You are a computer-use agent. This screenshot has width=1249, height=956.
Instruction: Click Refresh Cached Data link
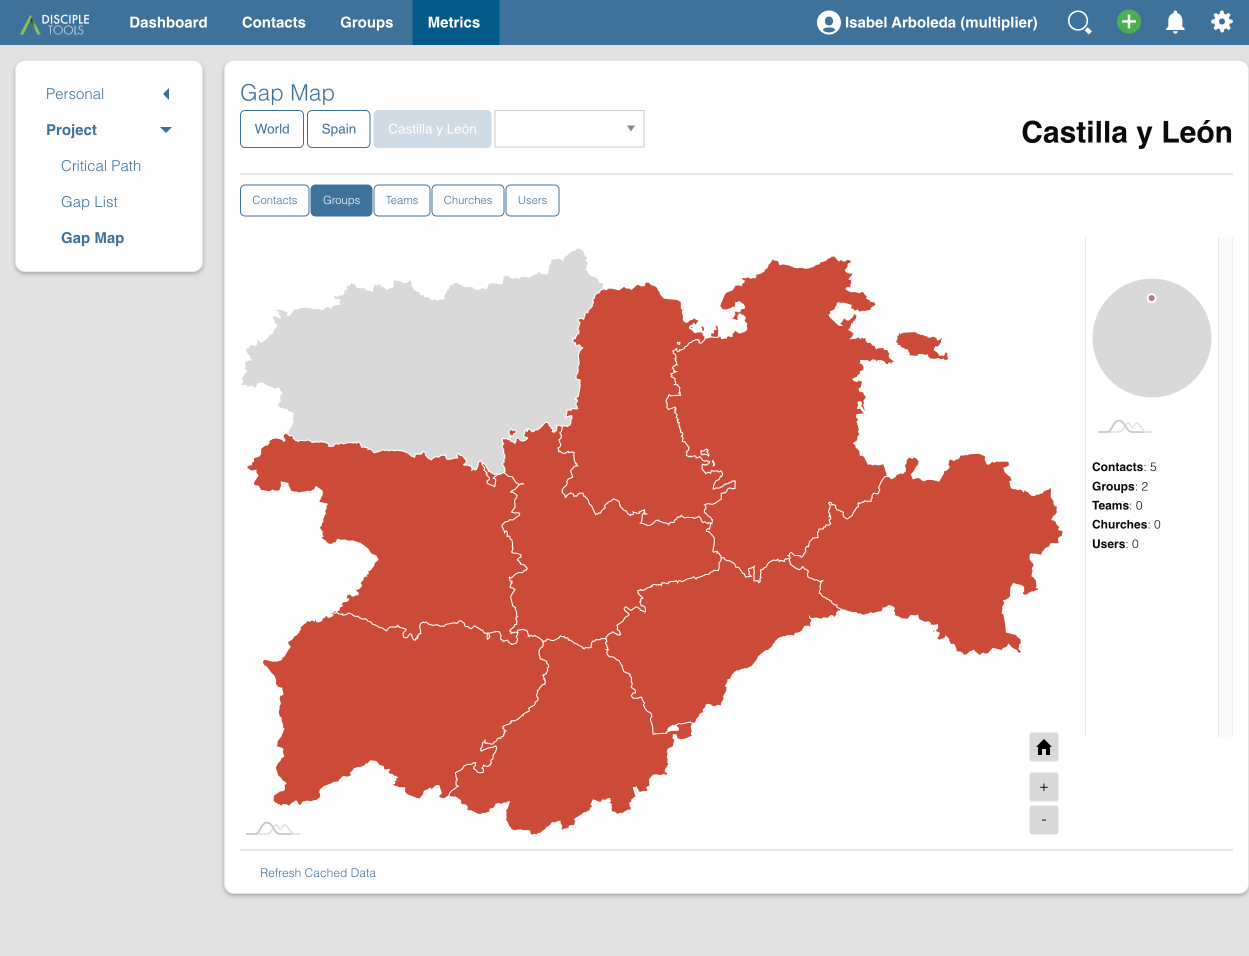pos(318,873)
